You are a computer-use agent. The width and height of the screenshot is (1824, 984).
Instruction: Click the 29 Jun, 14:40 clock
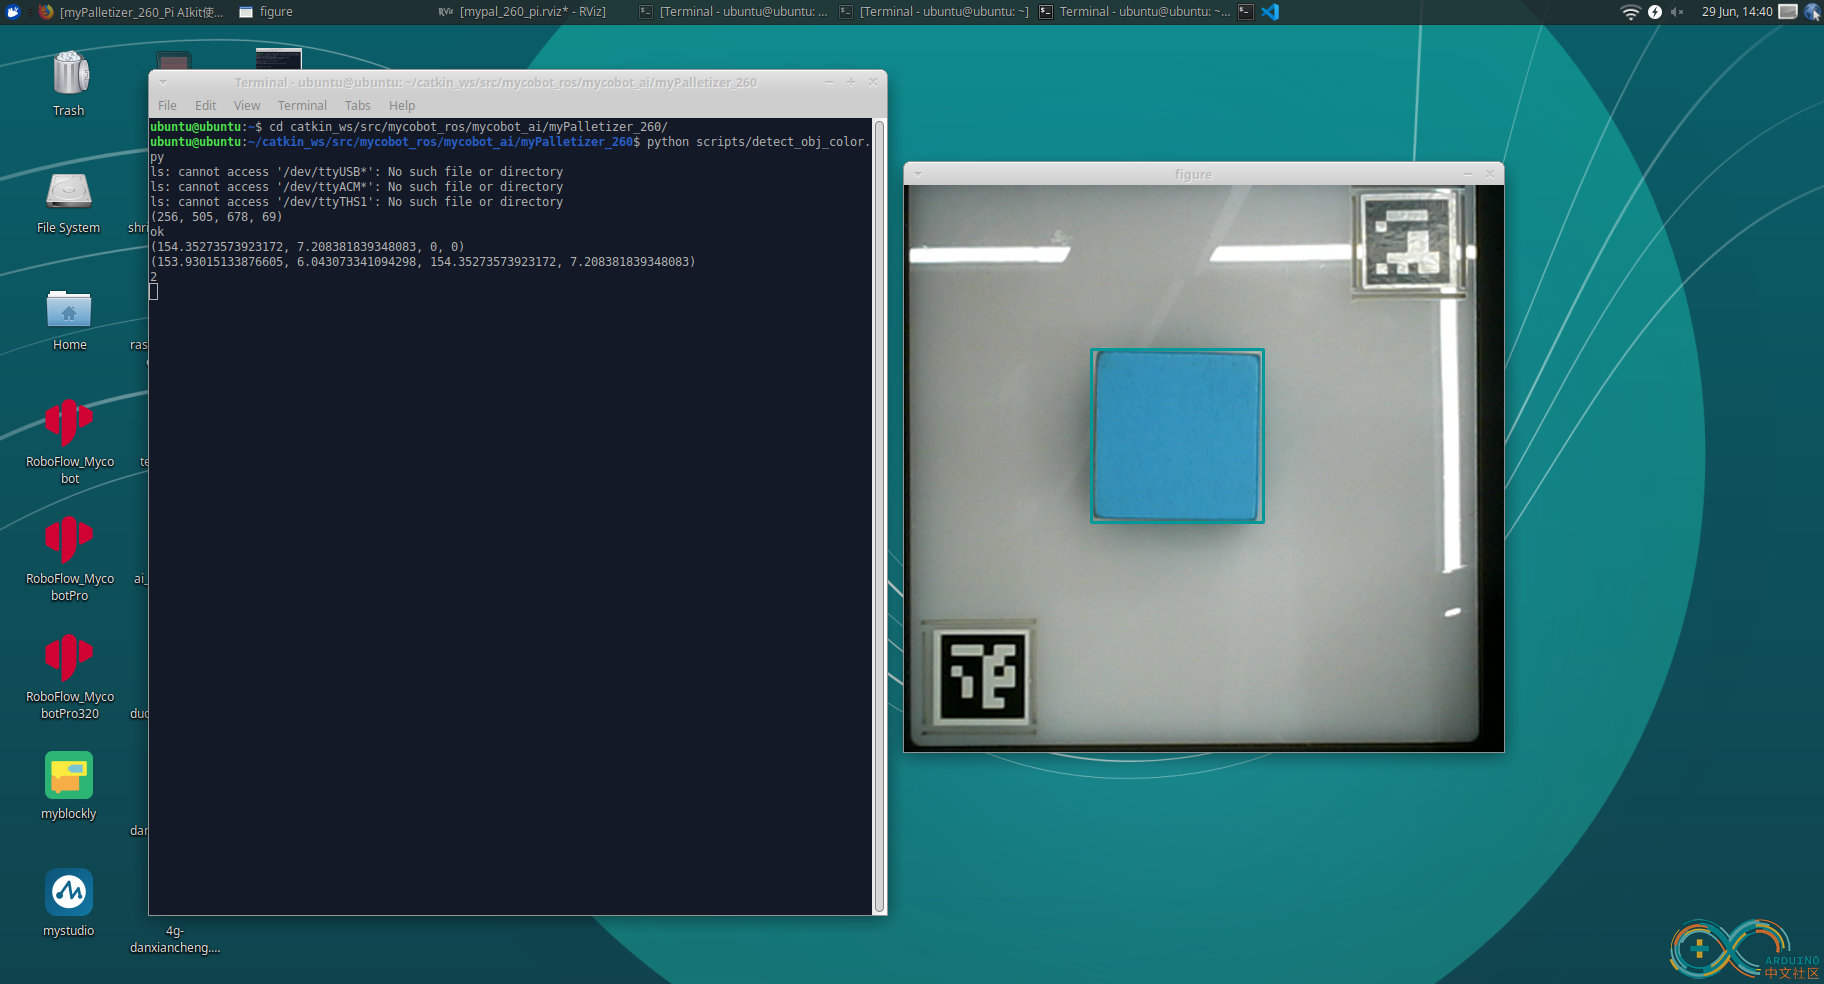1737,12
